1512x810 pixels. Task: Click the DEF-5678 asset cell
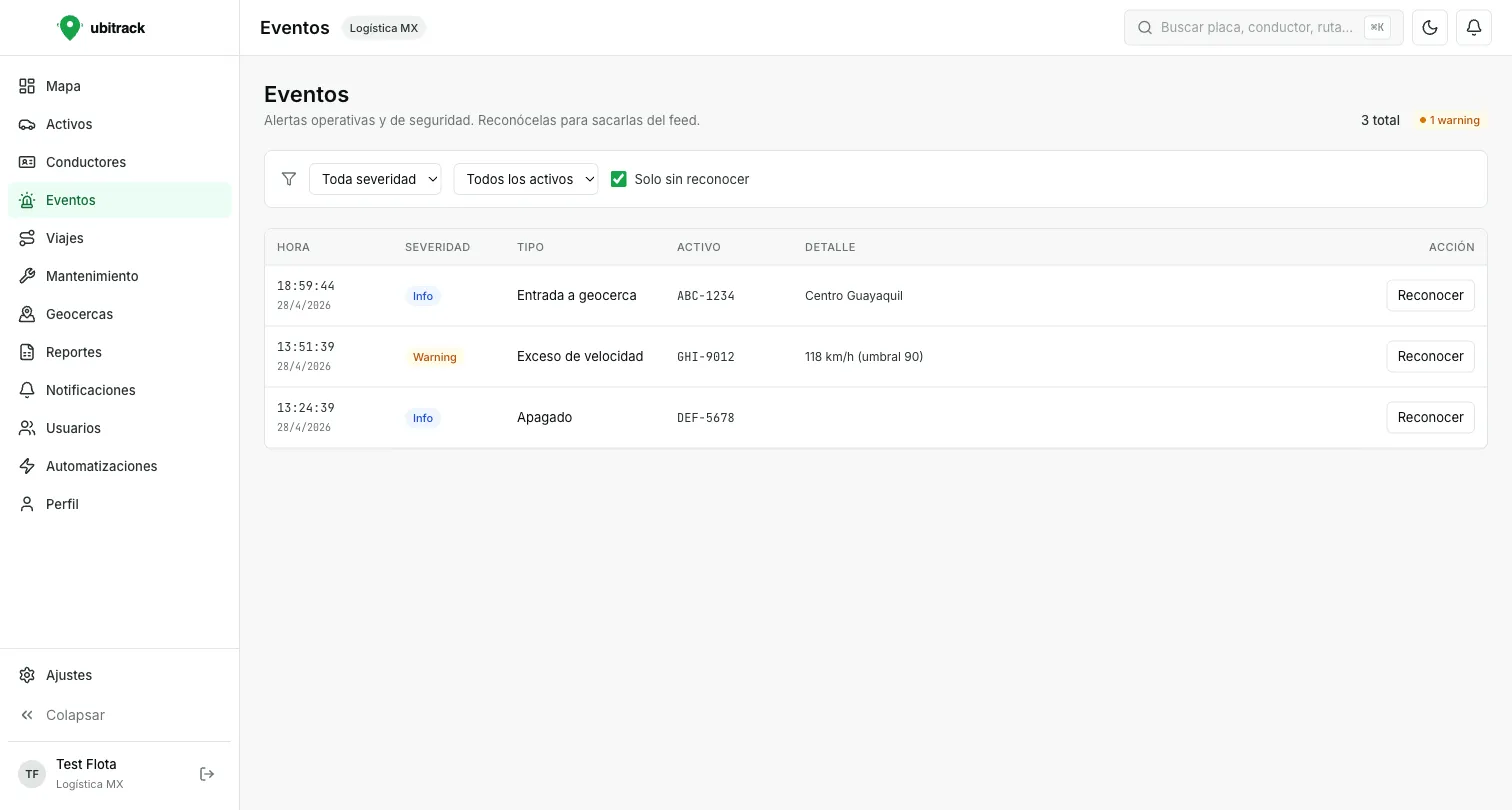point(706,418)
